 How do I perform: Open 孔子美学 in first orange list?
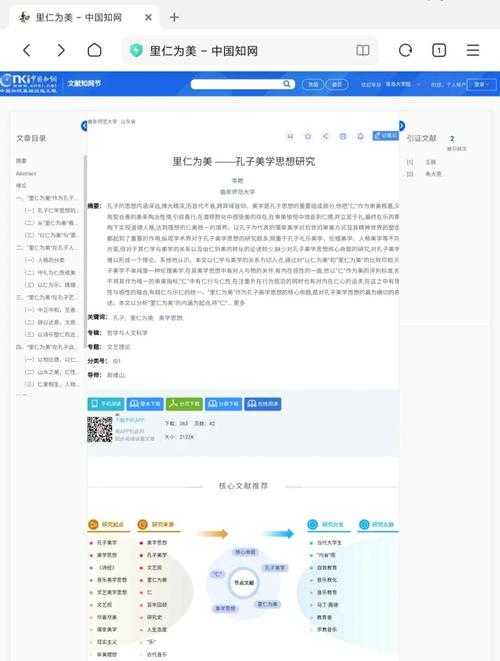click(x=107, y=543)
